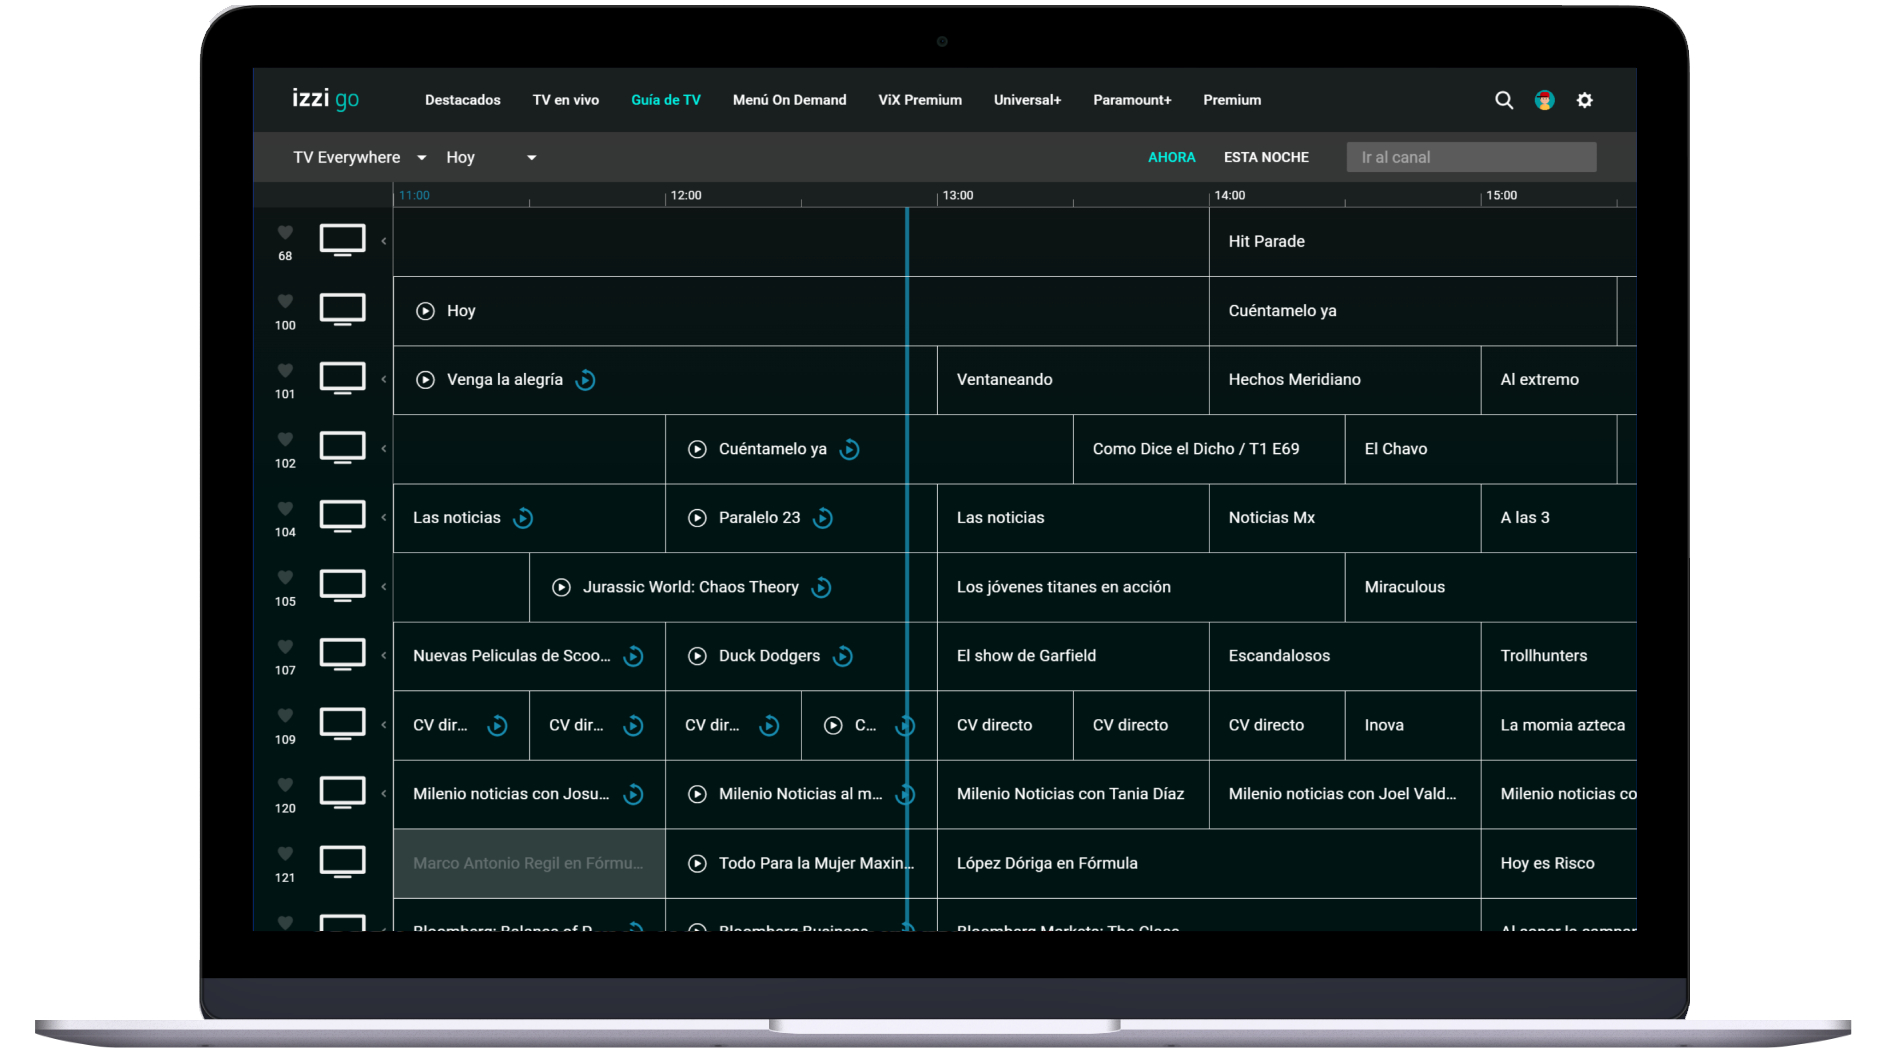Image resolution: width=1878 pixels, height=1056 pixels.
Task: Open the search icon in the header
Action: click(x=1503, y=100)
